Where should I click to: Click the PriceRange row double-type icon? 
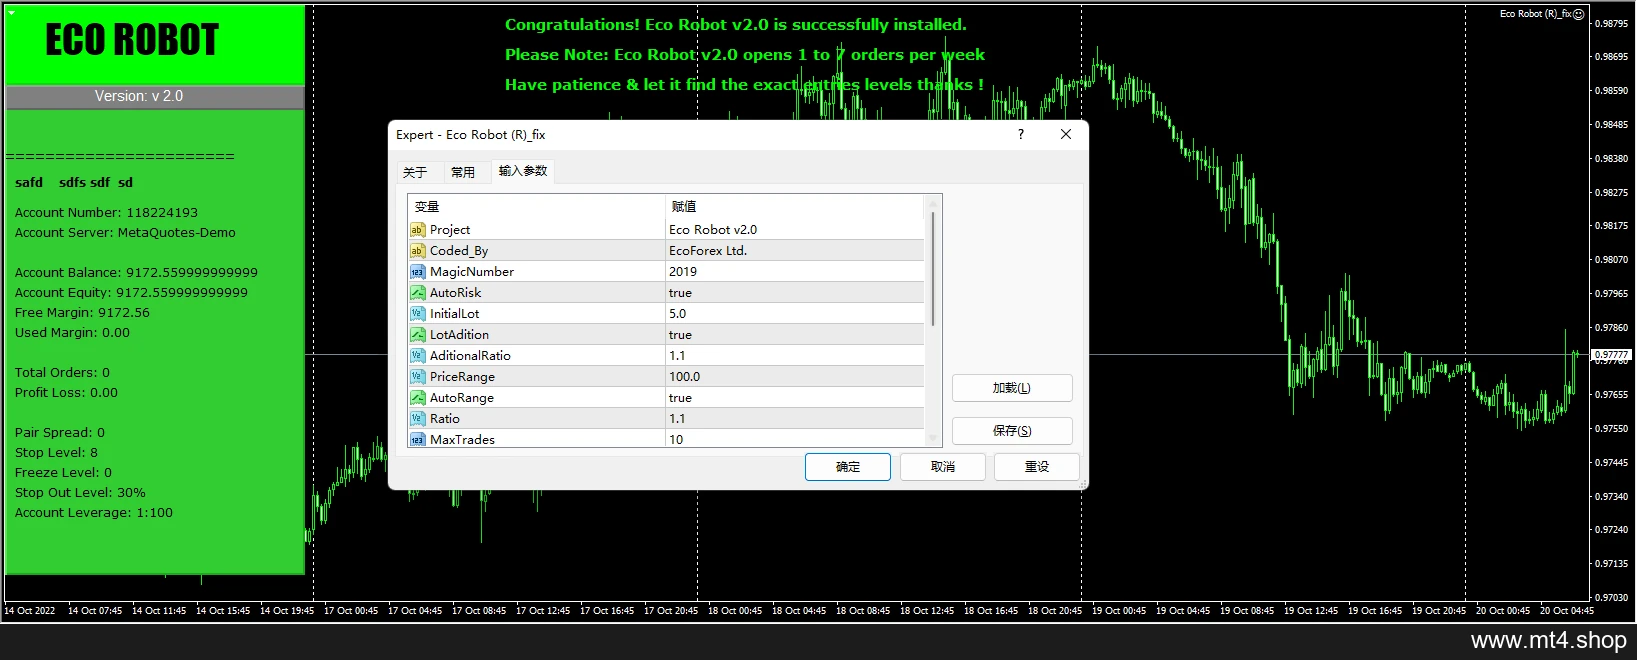pyautogui.click(x=417, y=377)
